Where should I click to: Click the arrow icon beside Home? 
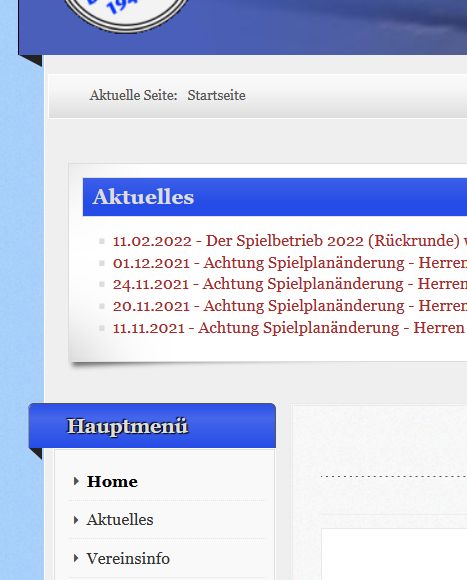(76, 481)
